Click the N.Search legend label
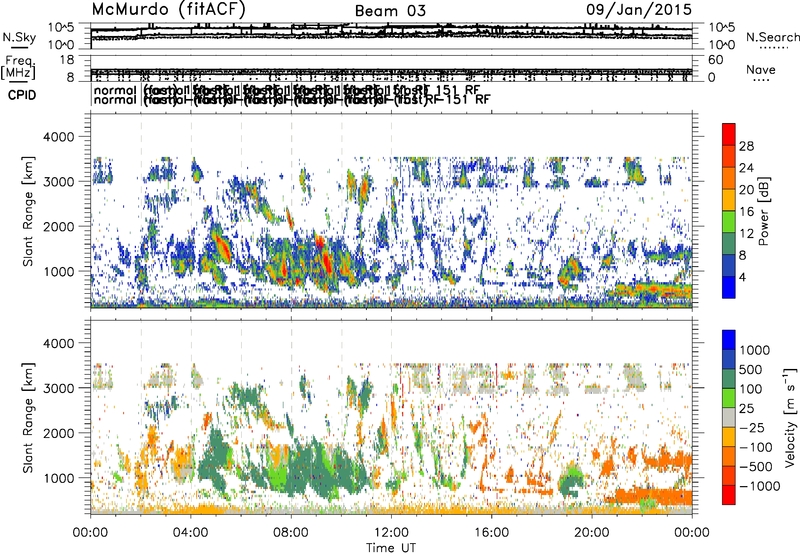This screenshot has height=554, width=800. 772,37
